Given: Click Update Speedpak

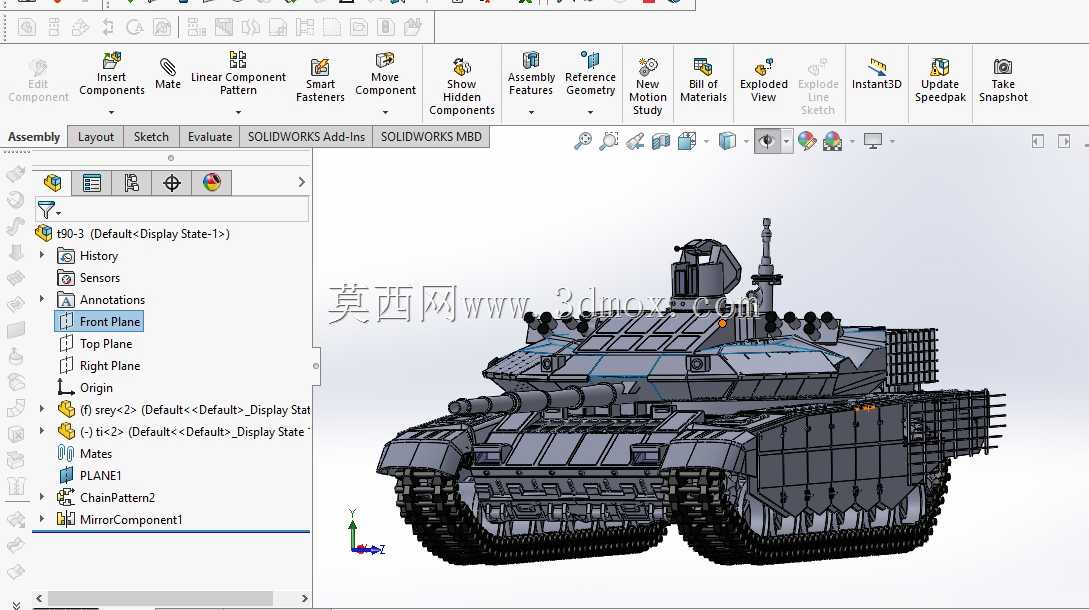Looking at the screenshot, I should (x=940, y=80).
